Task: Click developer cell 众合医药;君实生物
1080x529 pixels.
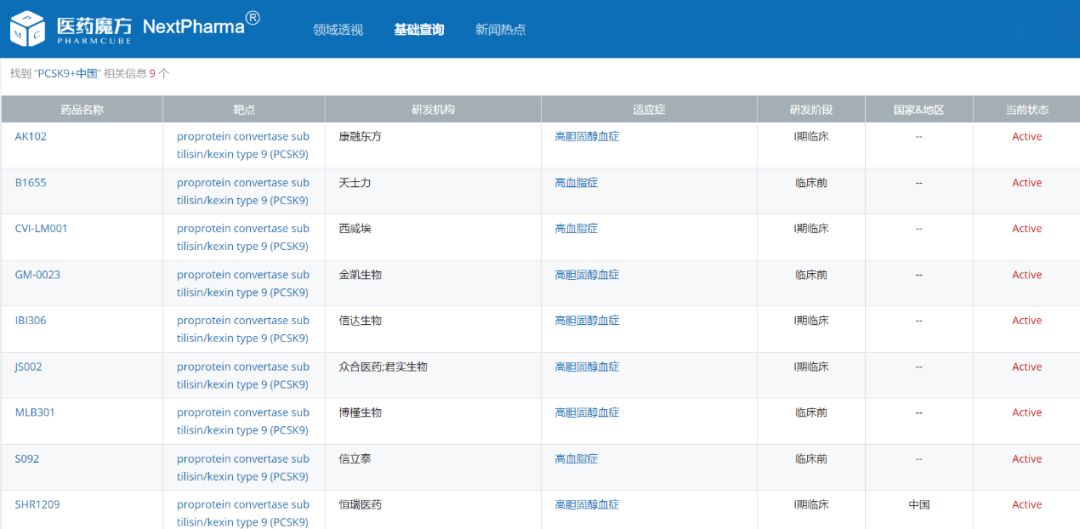Action: click(383, 366)
